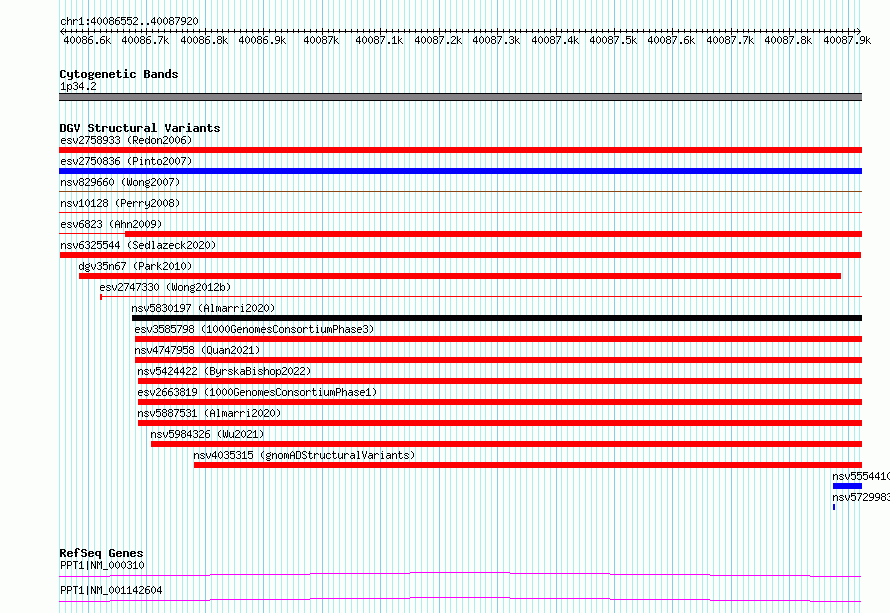Open the DGV Structural Variants track title

pos(140,128)
